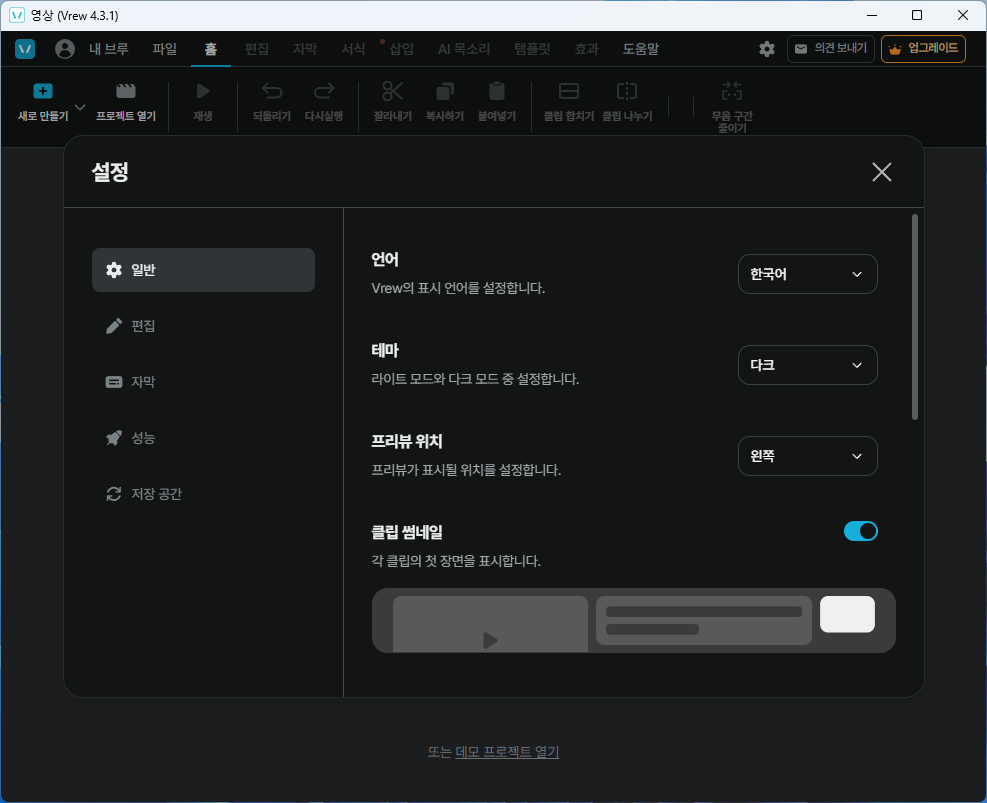Screen dimensions: 987x803
Task: Open the 편집 menu tab
Action: [x=257, y=48]
